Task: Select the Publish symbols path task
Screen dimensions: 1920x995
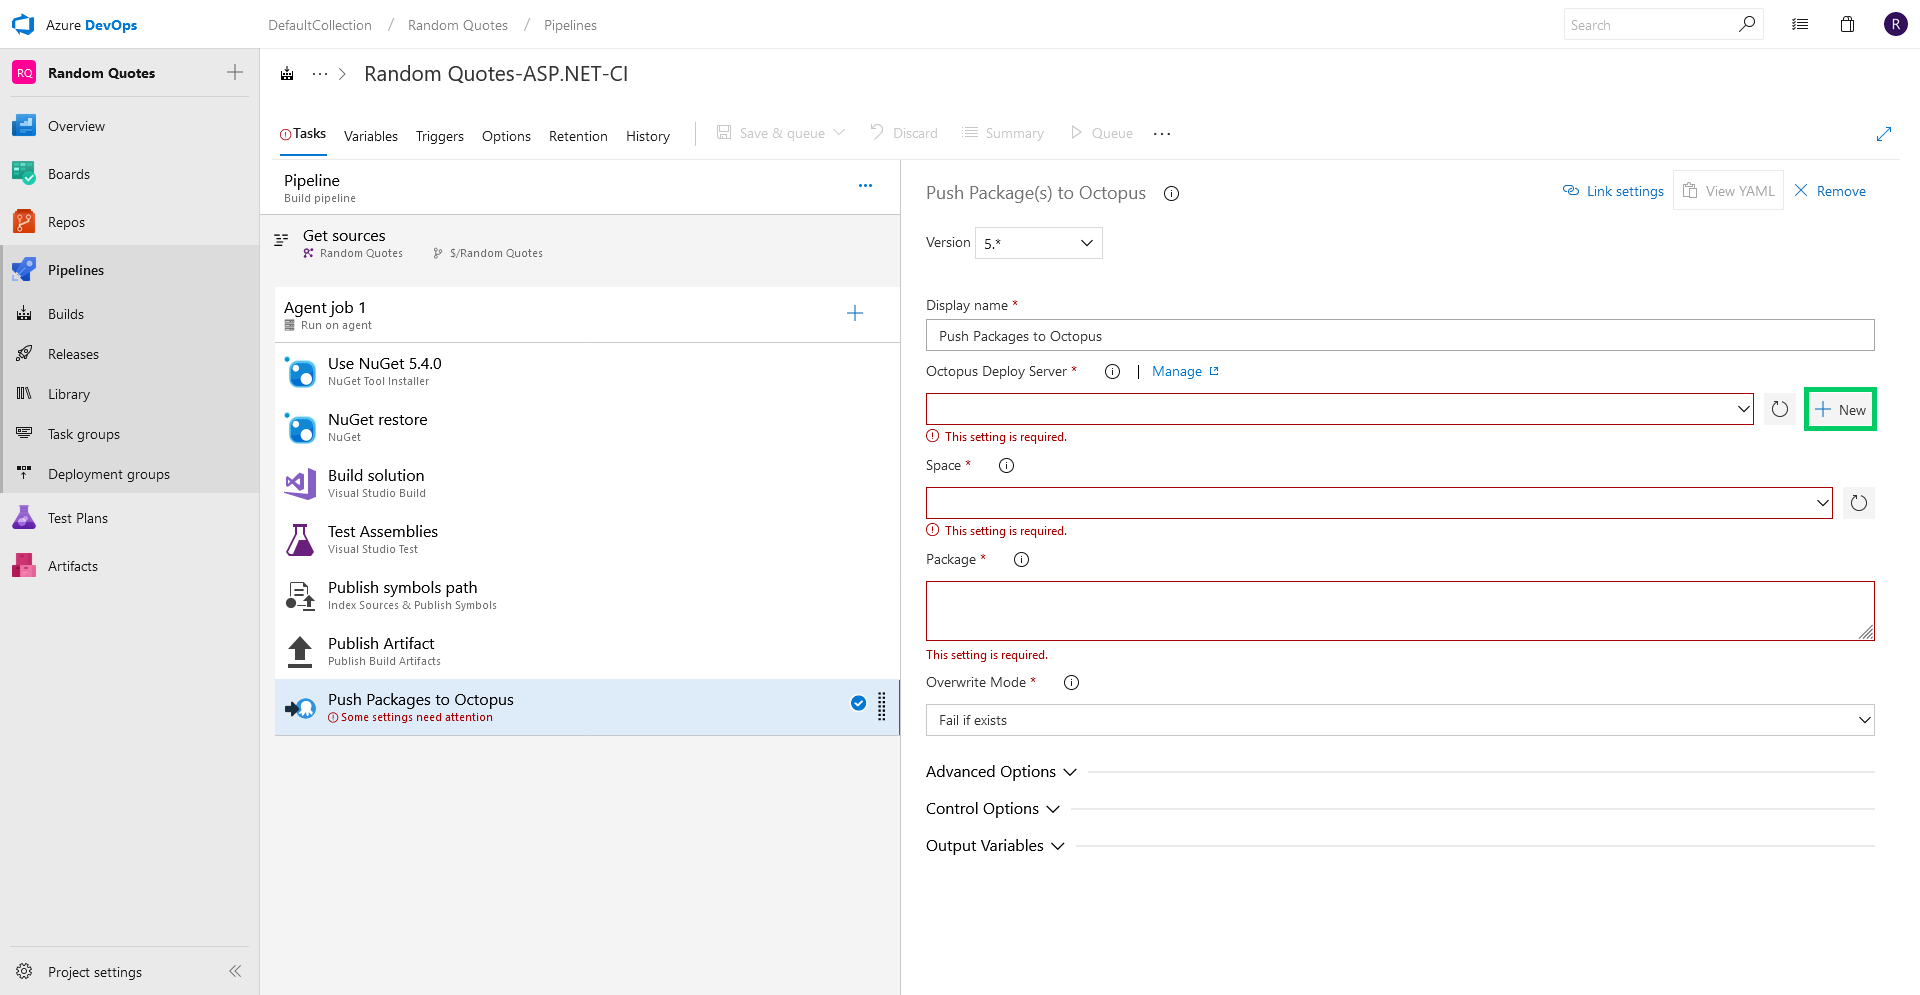Action: pos(587,595)
